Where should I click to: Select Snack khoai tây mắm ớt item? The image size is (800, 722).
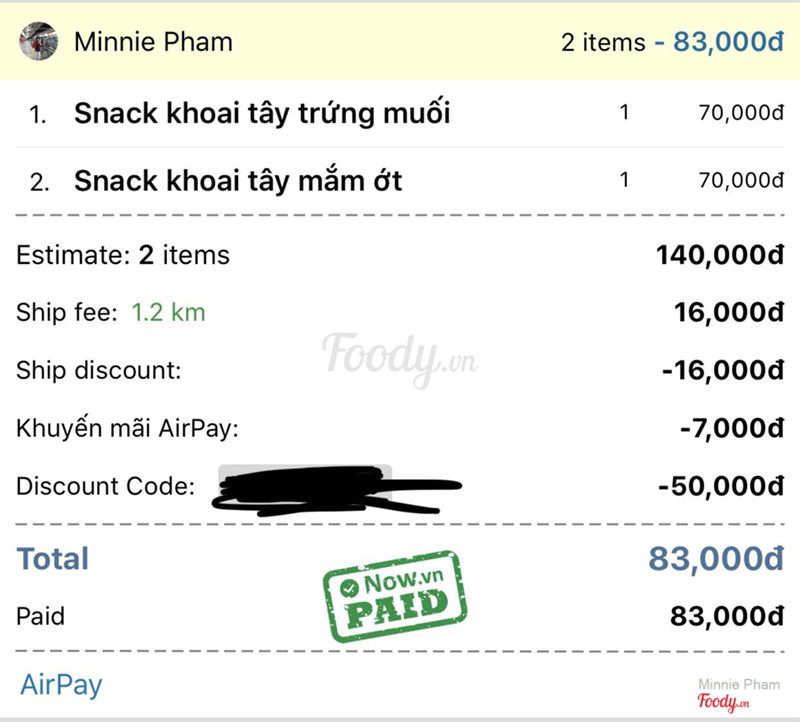[x=238, y=181]
